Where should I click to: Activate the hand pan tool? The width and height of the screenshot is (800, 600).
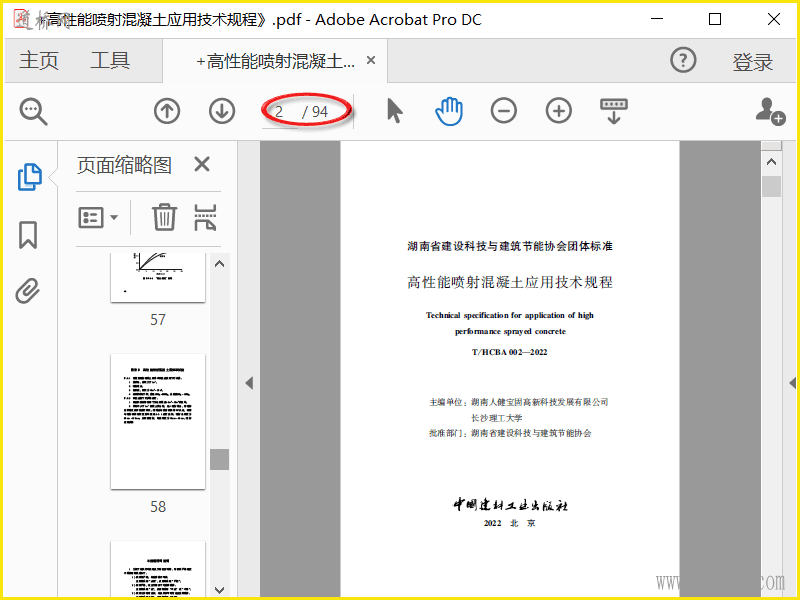[449, 111]
